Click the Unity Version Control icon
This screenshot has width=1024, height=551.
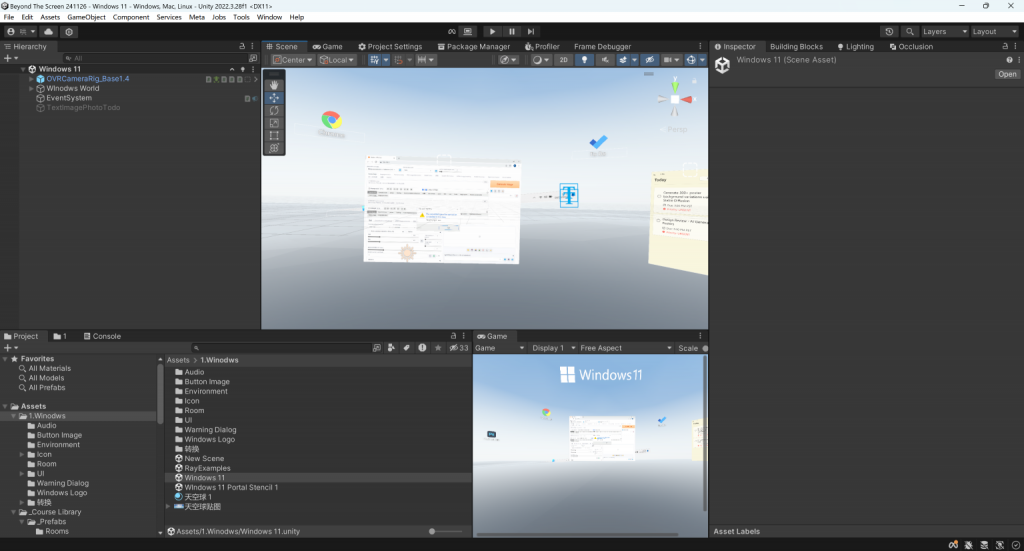point(69,31)
